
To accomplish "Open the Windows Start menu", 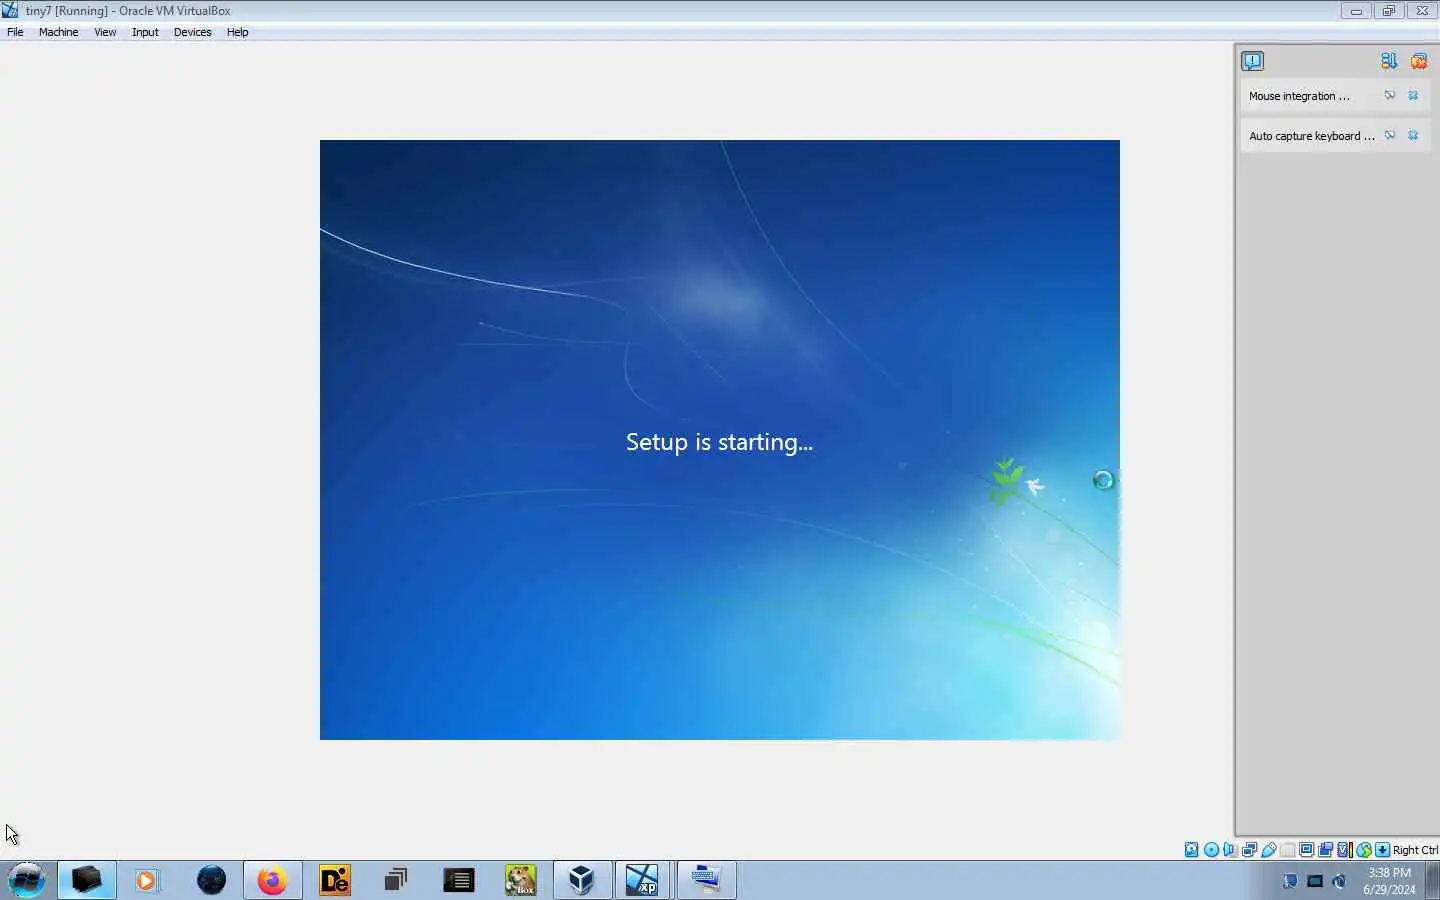I will tap(27, 880).
